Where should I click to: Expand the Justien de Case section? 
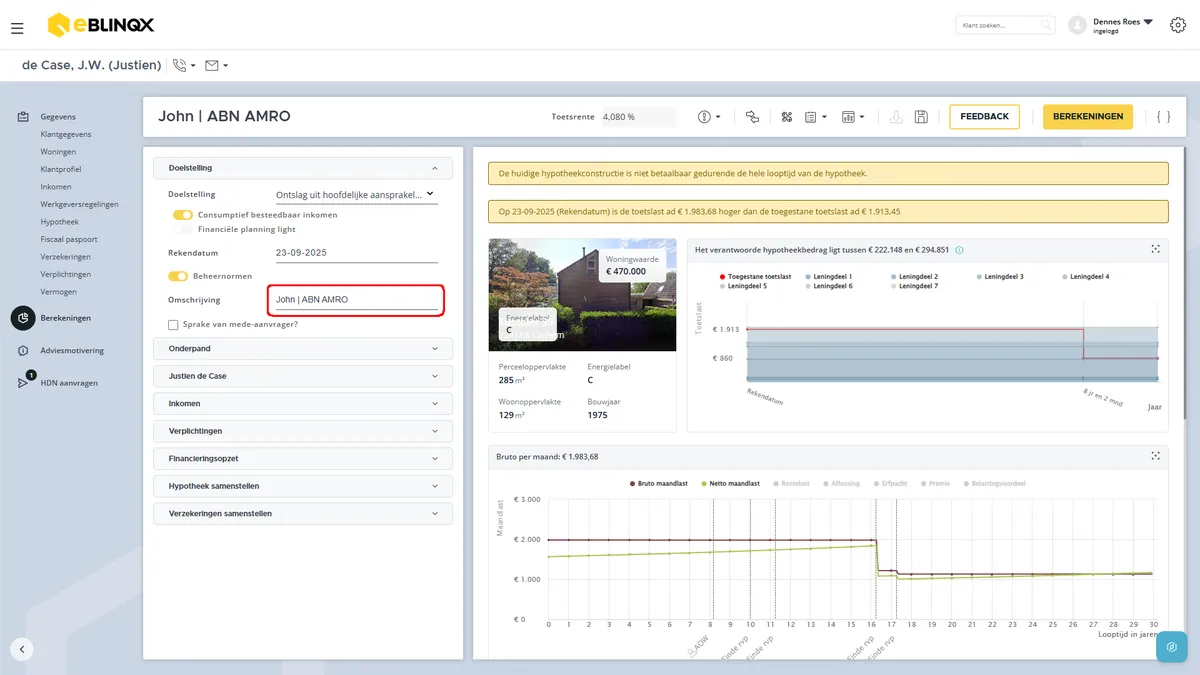[x=303, y=376]
